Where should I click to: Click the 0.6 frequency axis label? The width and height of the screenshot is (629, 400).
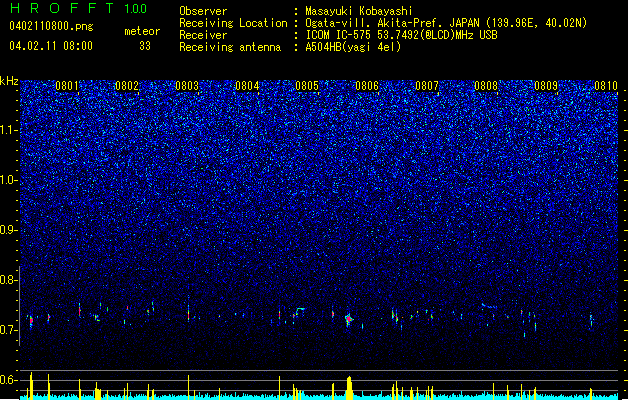(9, 380)
